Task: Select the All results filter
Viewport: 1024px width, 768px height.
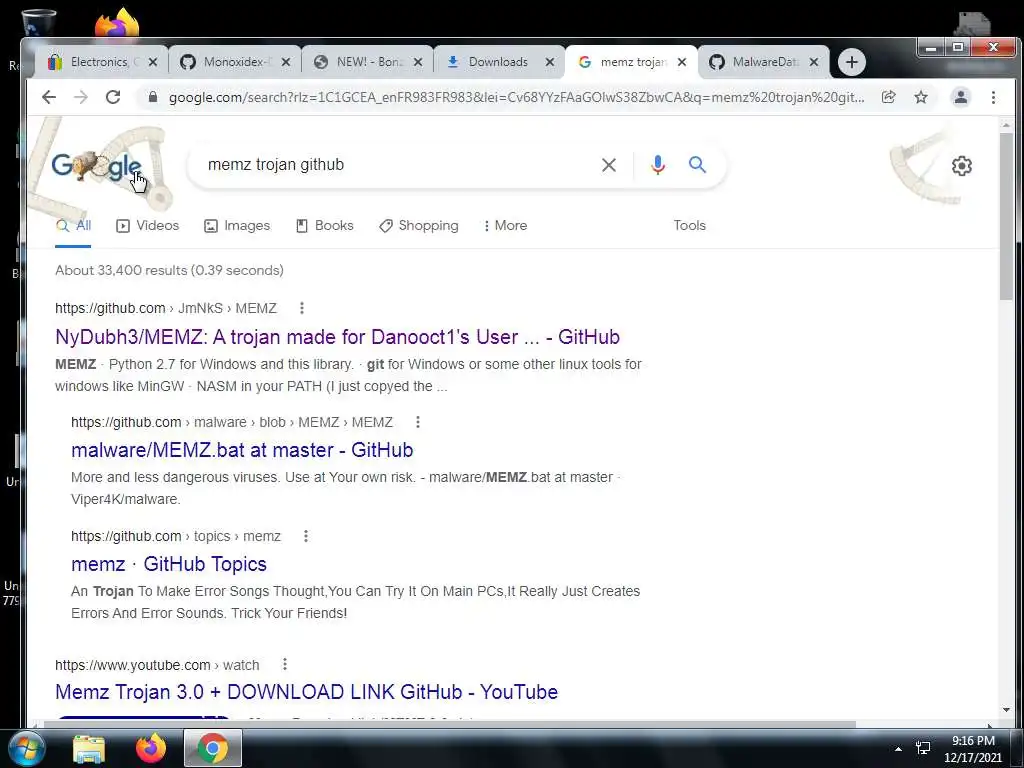Action: click(x=73, y=225)
